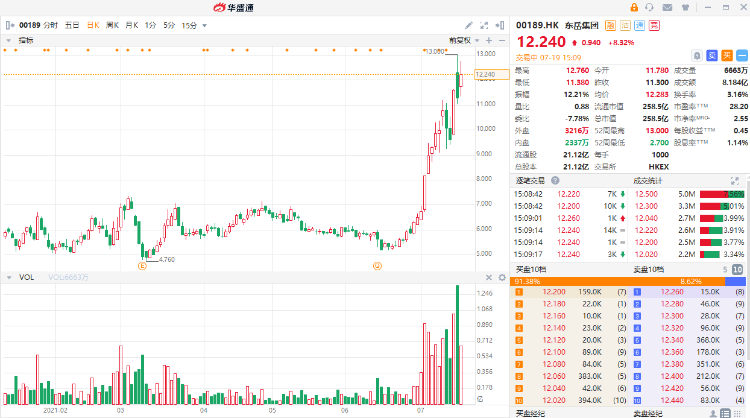Image resolution: width=750 pixels, height=418 pixels.
Task: Switch to 1分 one-minute chart
Action: tap(151, 25)
